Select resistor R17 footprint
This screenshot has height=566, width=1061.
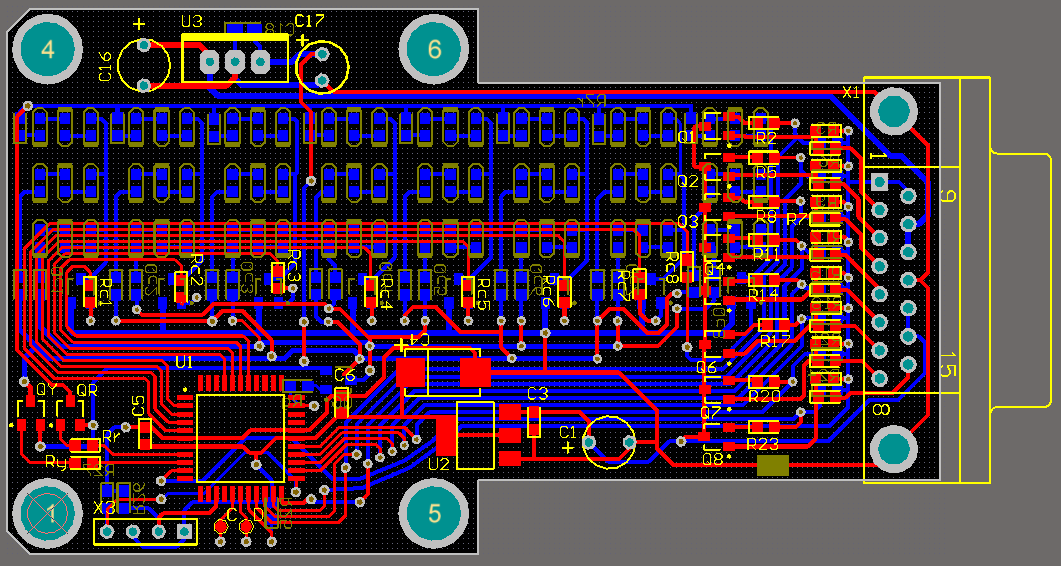pos(773,325)
